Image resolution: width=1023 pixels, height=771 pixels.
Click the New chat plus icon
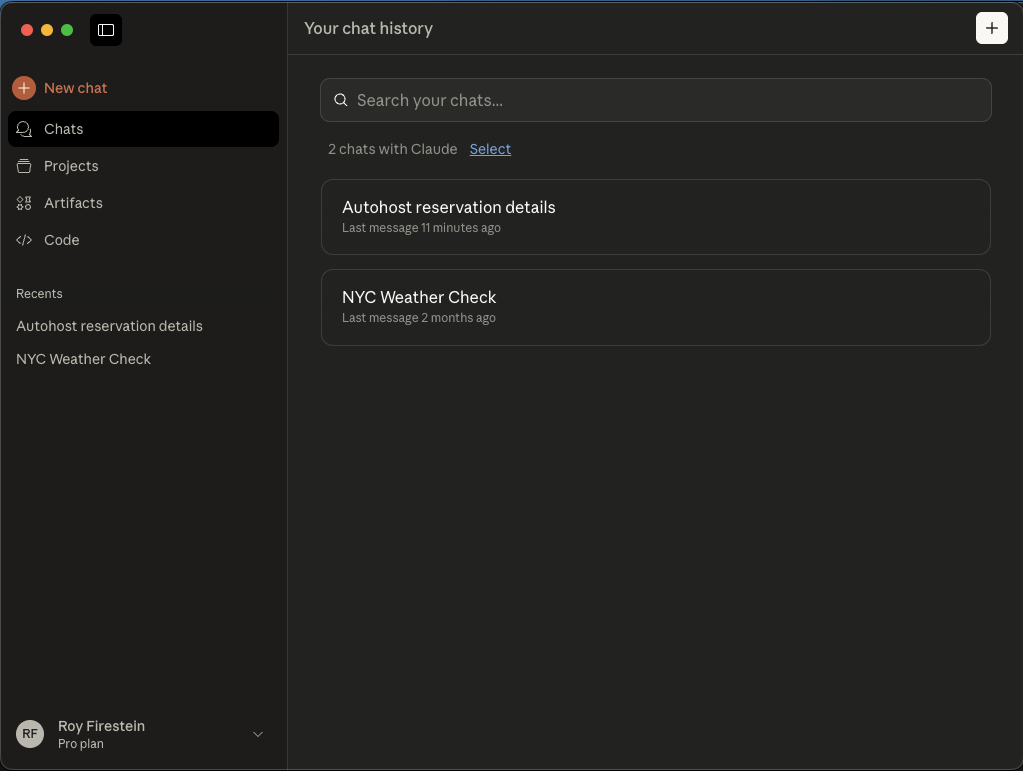tap(24, 88)
